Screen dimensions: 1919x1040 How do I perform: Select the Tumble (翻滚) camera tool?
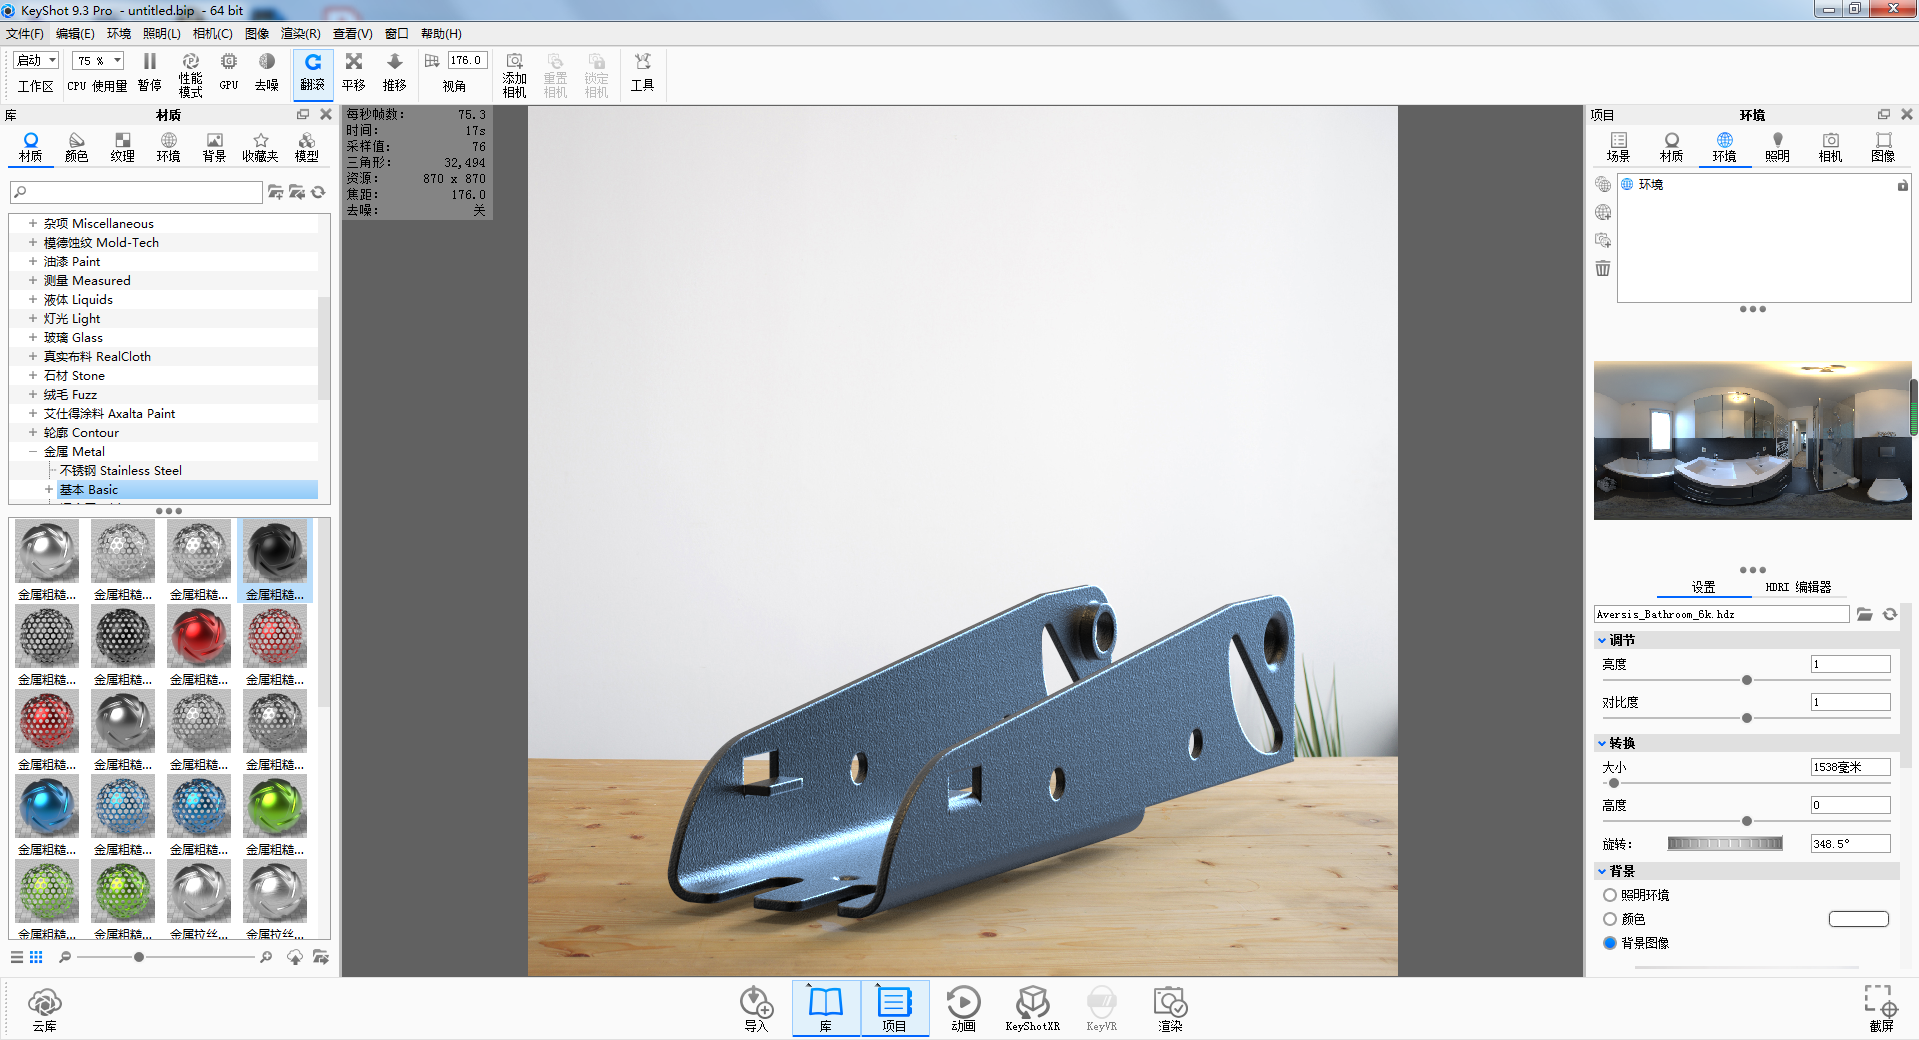coord(313,73)
